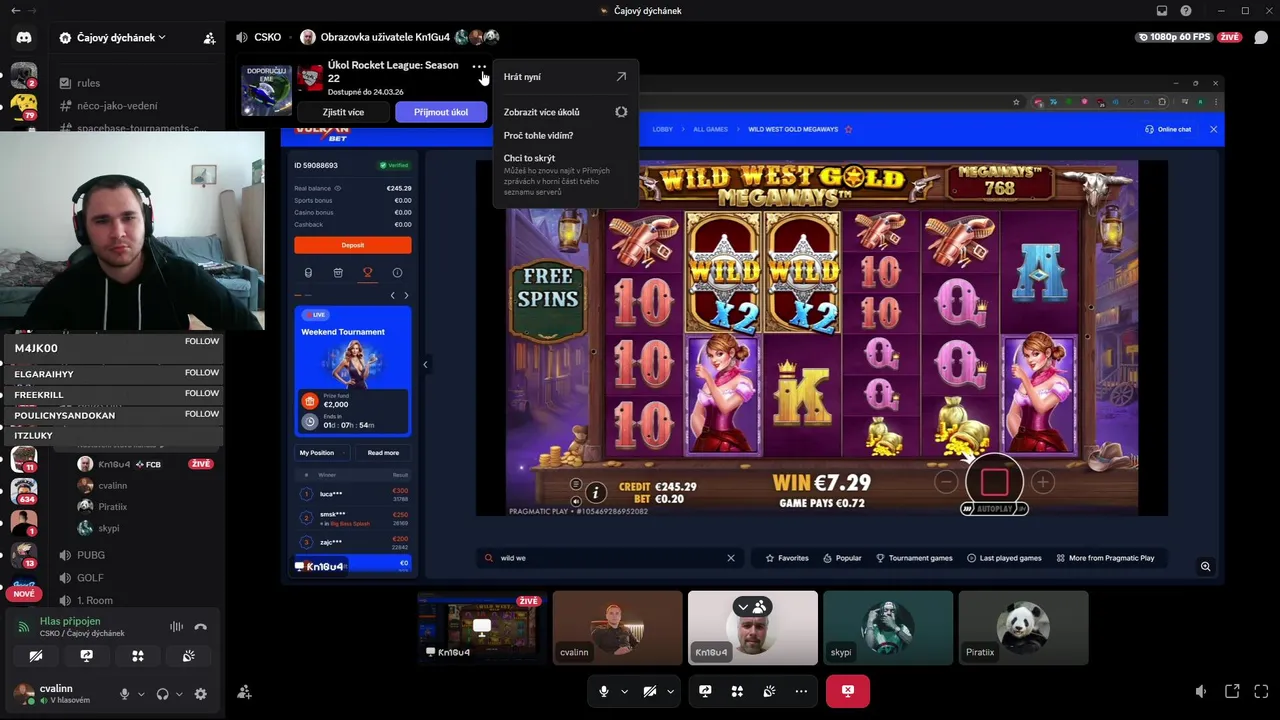Open Last played games filter

point(1004,558)
